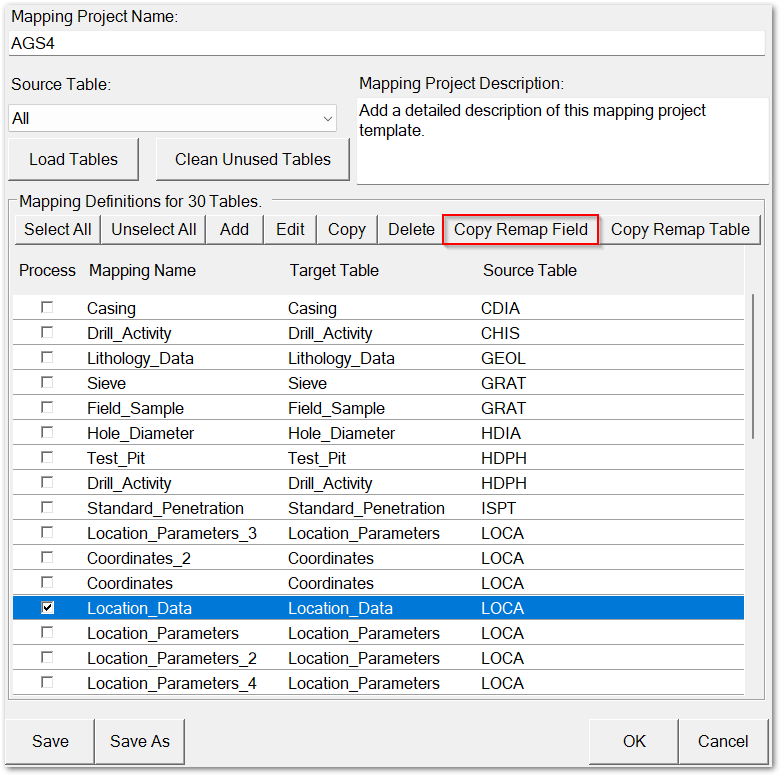The height and width of the screenshot is (776, 781).
Task: Tick the Standard_Penetration Process checkbox
Action: pyautogui.click(x=47, y=507)
